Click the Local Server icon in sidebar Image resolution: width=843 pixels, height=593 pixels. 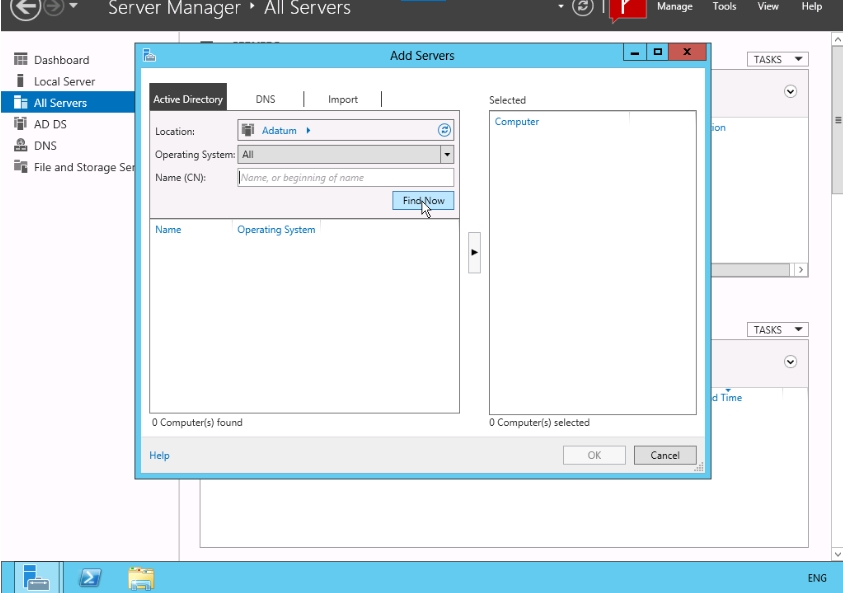pos(20,81)
